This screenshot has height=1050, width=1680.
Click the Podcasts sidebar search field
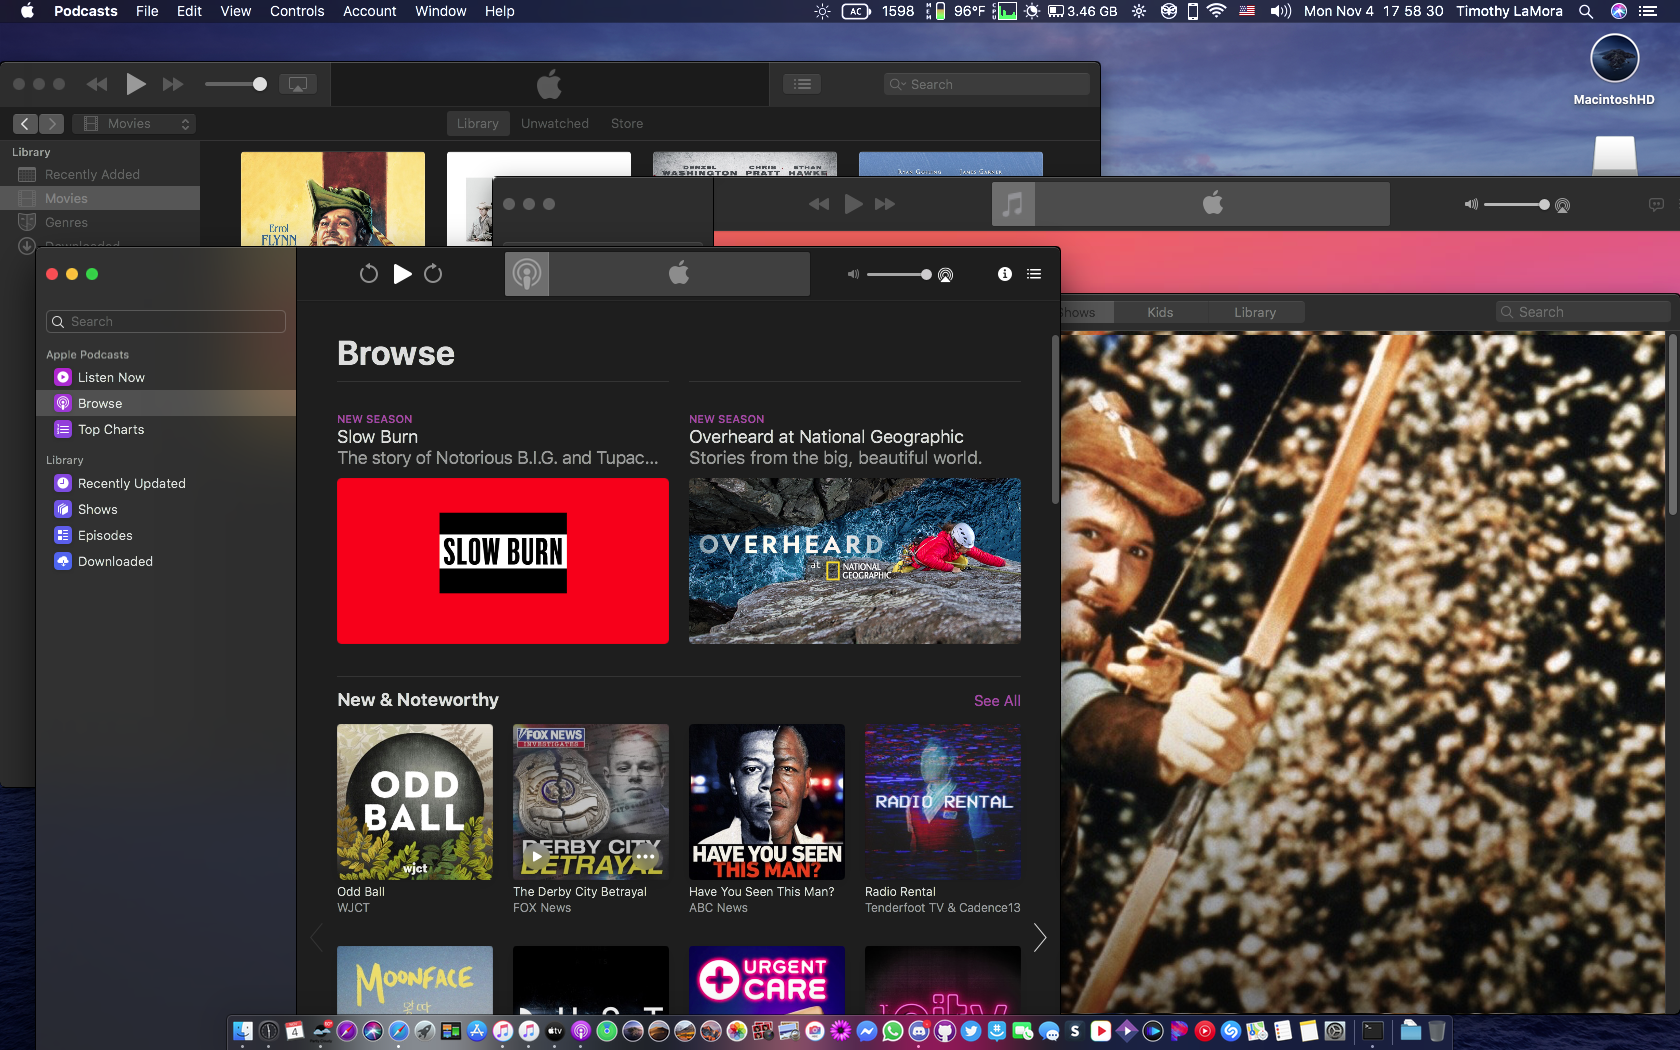[166, 321]
